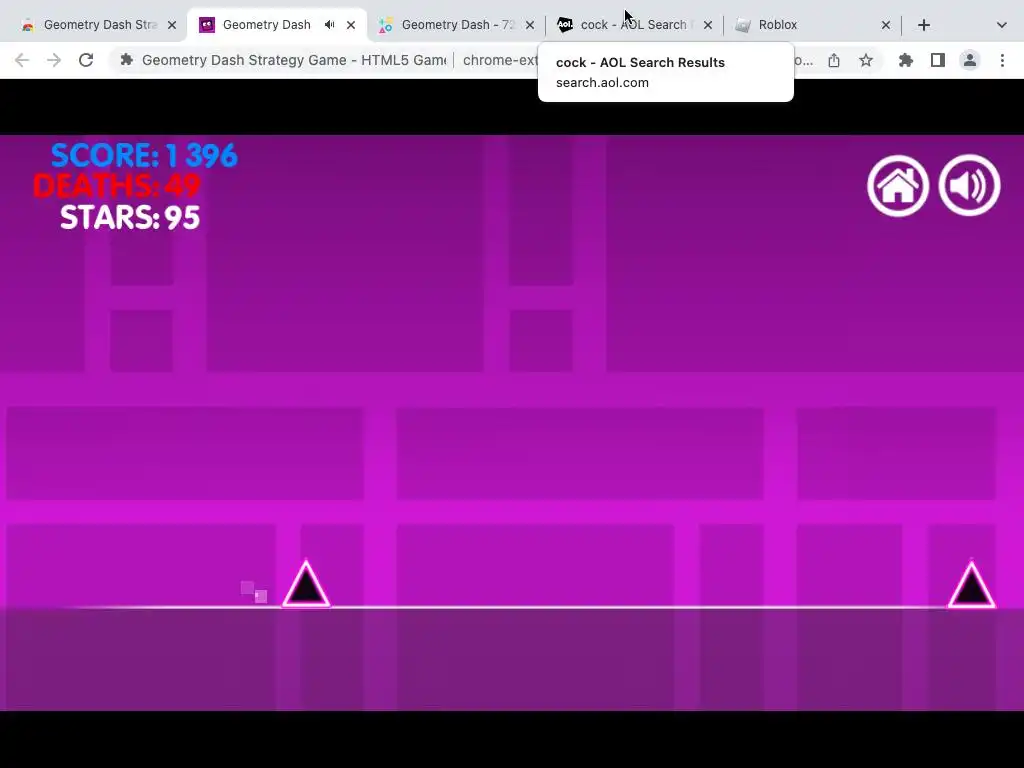Click the left spike obstacle in game

(306, 584)
